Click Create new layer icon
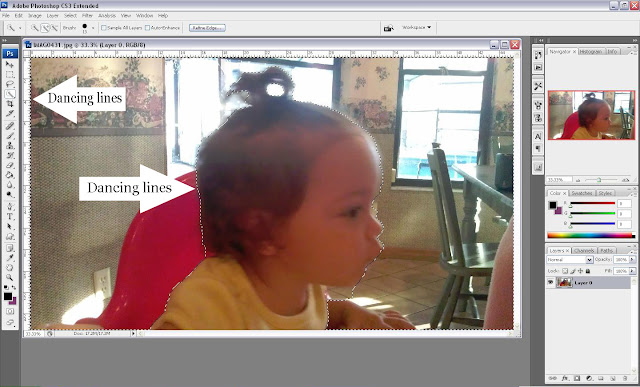The image size is (640, 387). tap(613, 378)
